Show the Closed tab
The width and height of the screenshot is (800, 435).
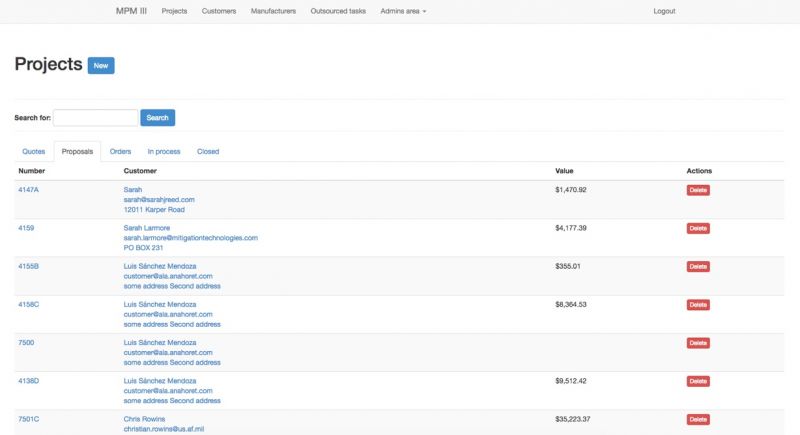208,151
